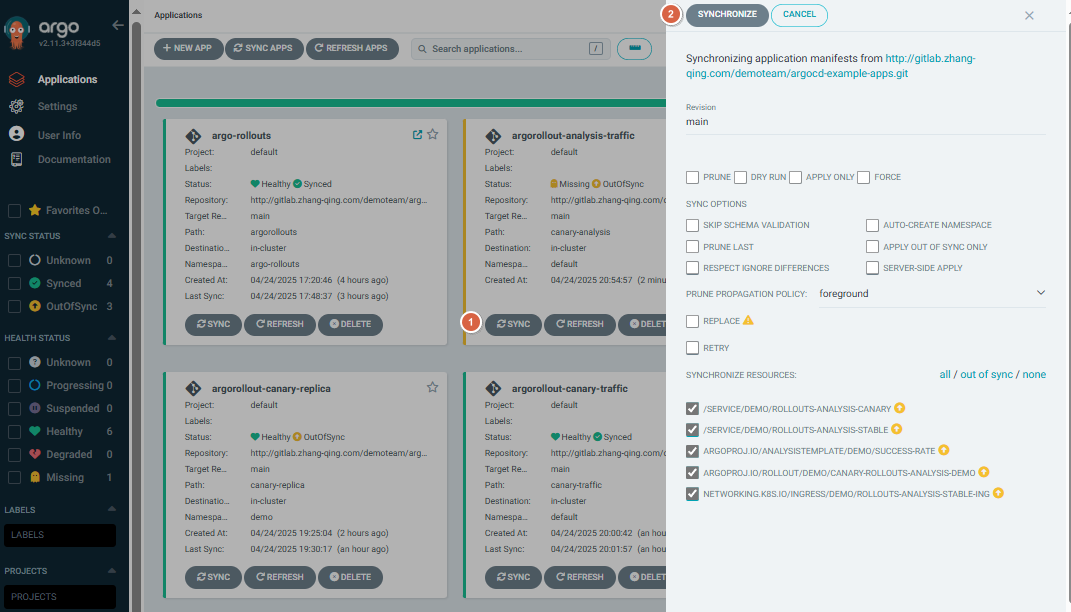Collapse the PROJECTS filter section
This screenshot has width=1071, height=612.
click(112, 571)
